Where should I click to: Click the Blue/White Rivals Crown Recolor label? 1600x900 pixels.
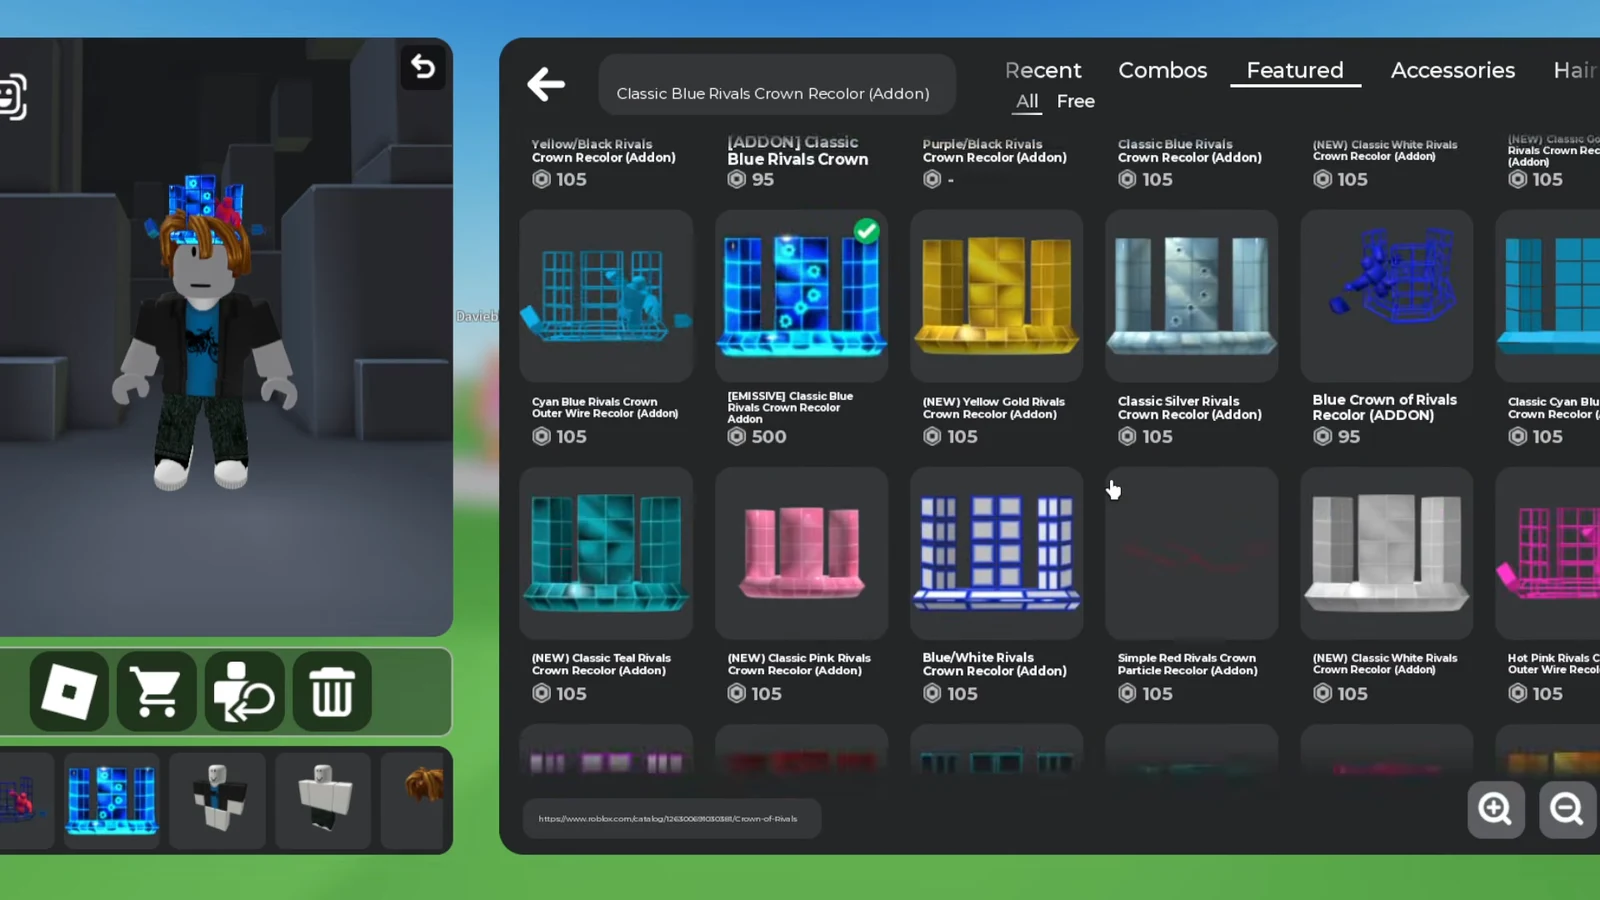coord(994,664)
